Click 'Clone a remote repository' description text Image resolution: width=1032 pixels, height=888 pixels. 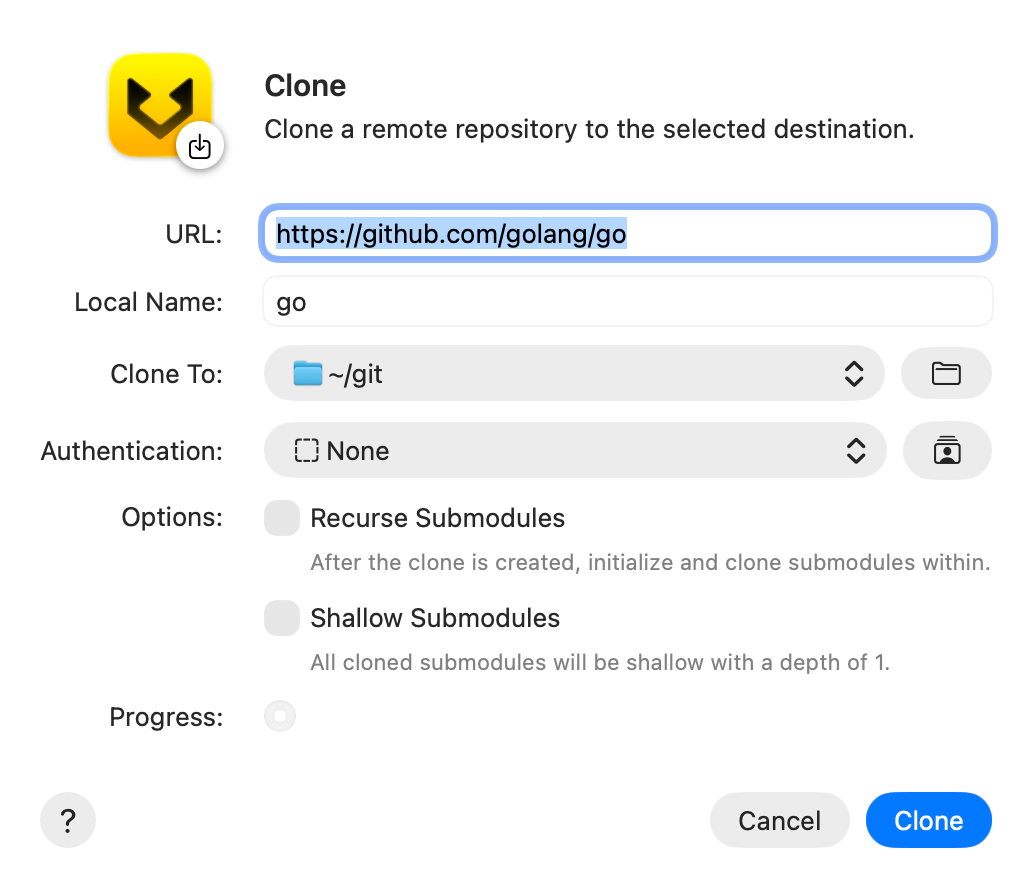tap(590, 130)
